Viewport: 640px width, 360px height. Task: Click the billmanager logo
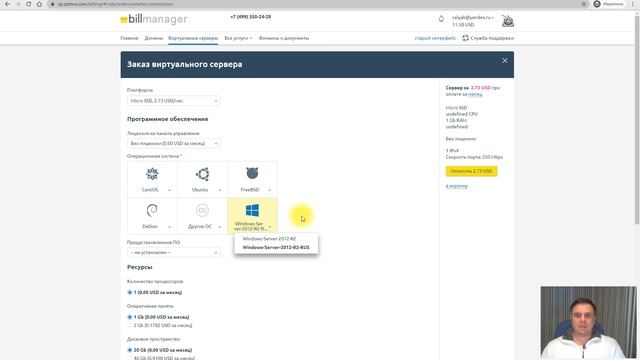[153, 19]
